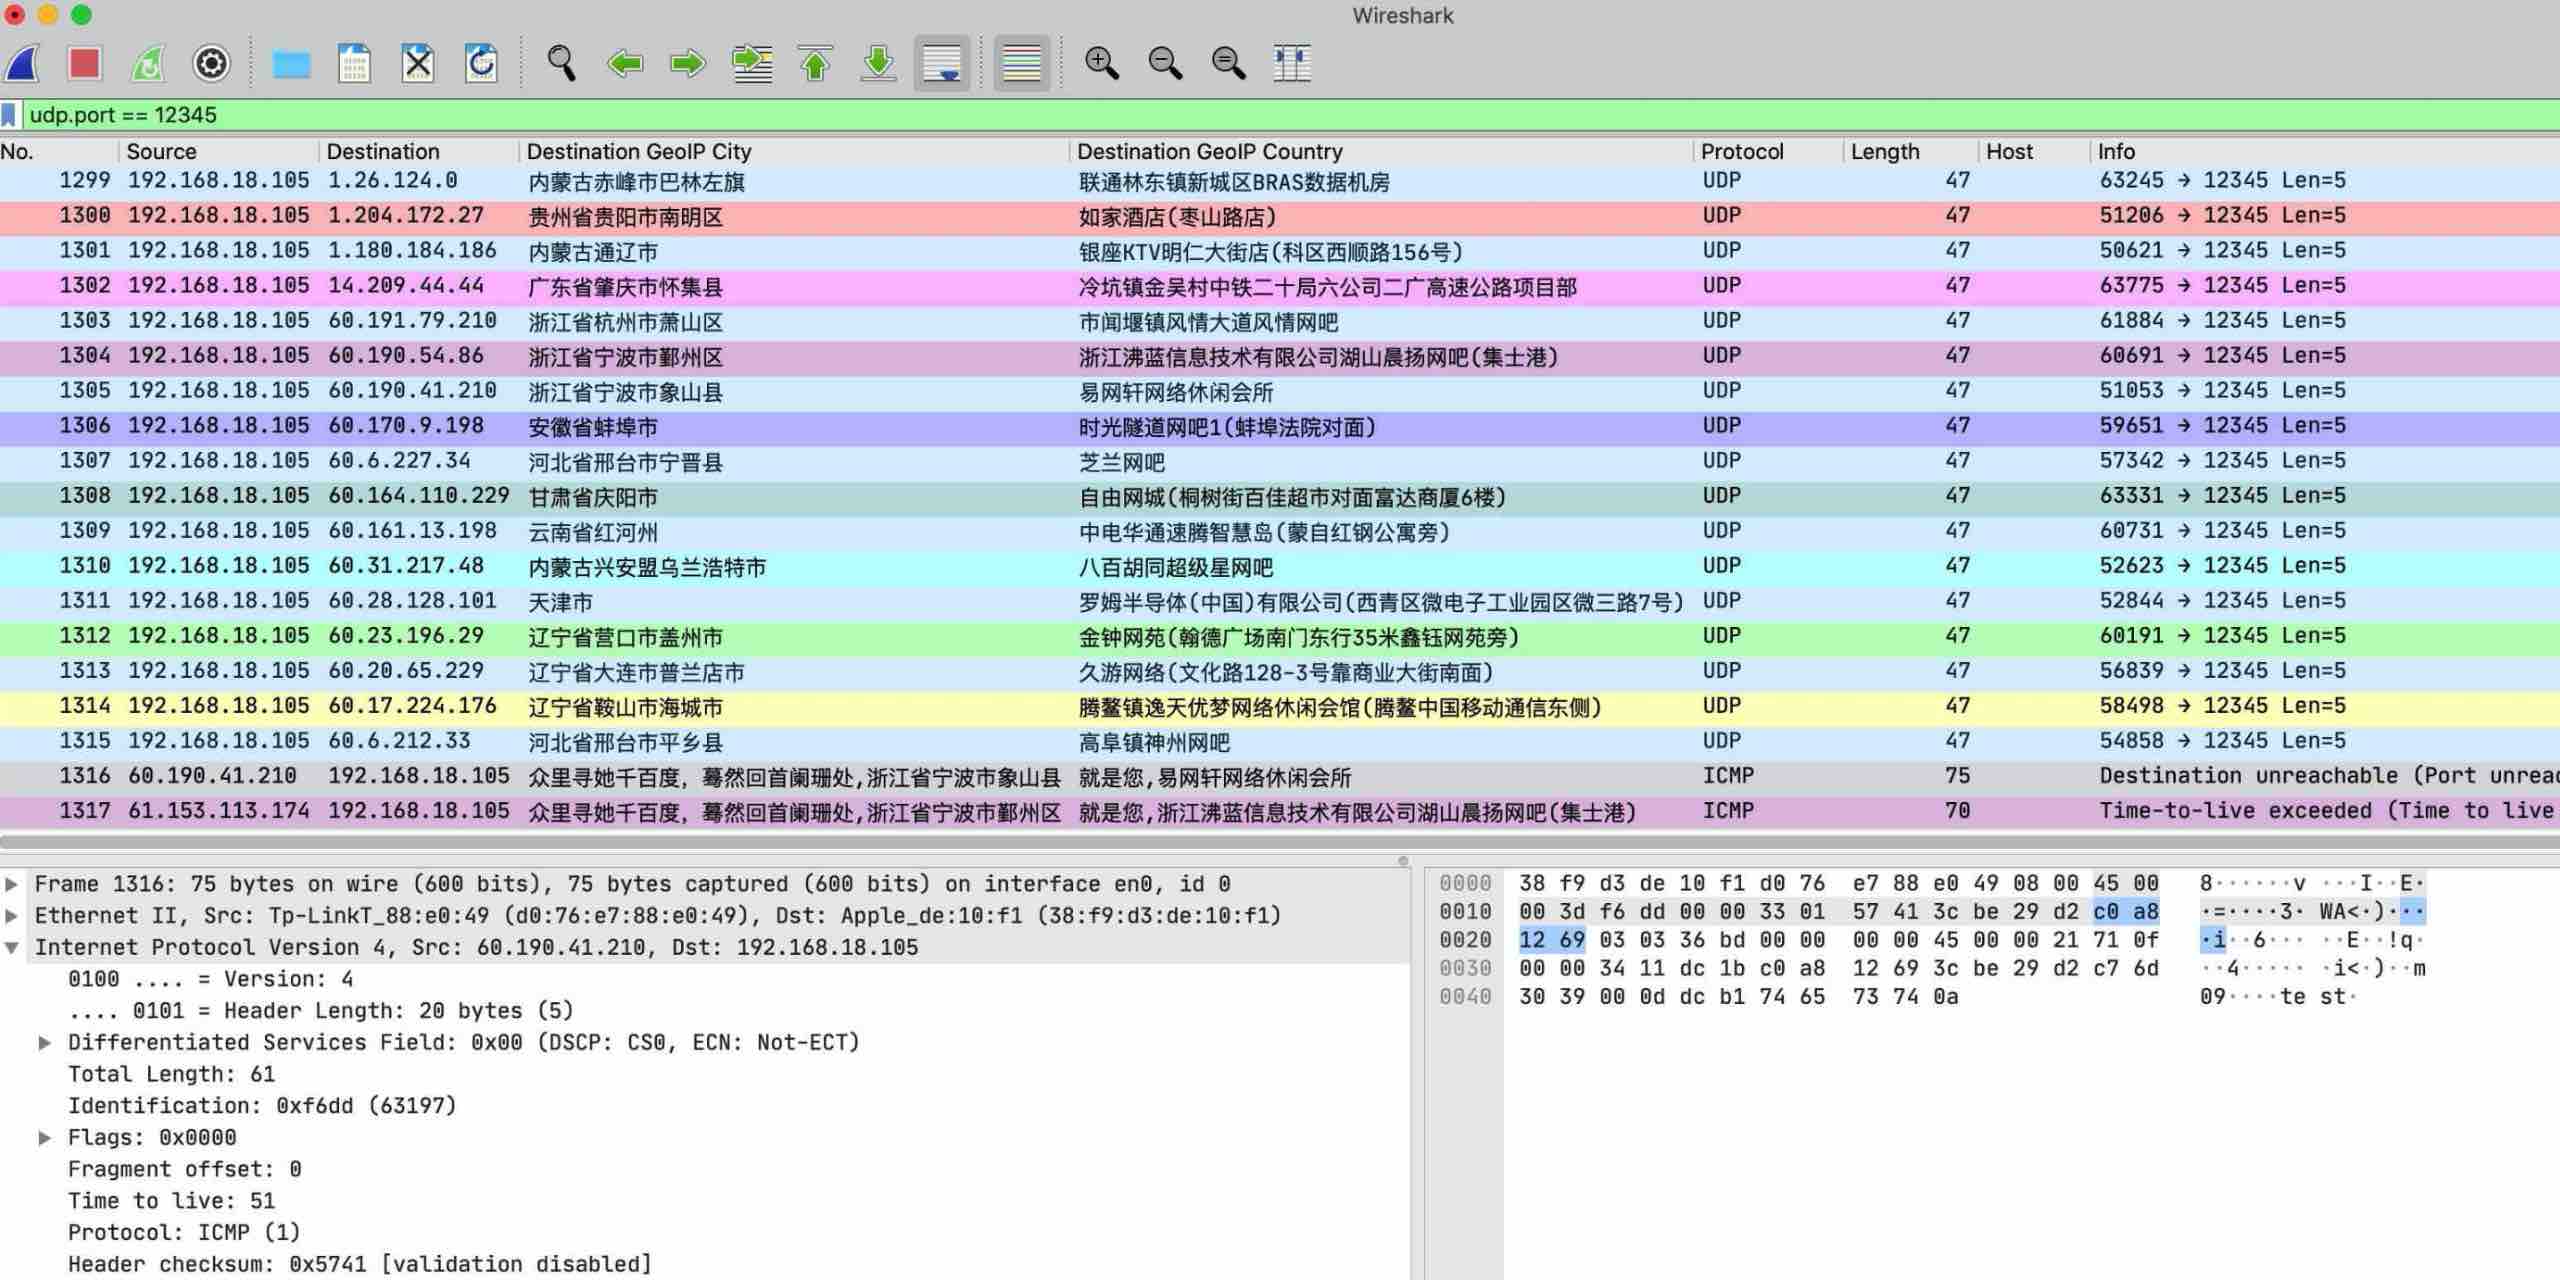Jump to the first packet icon
The height and width of the screenshot is (1280, 2560).
pyautogui.click(x=815, y=64)
